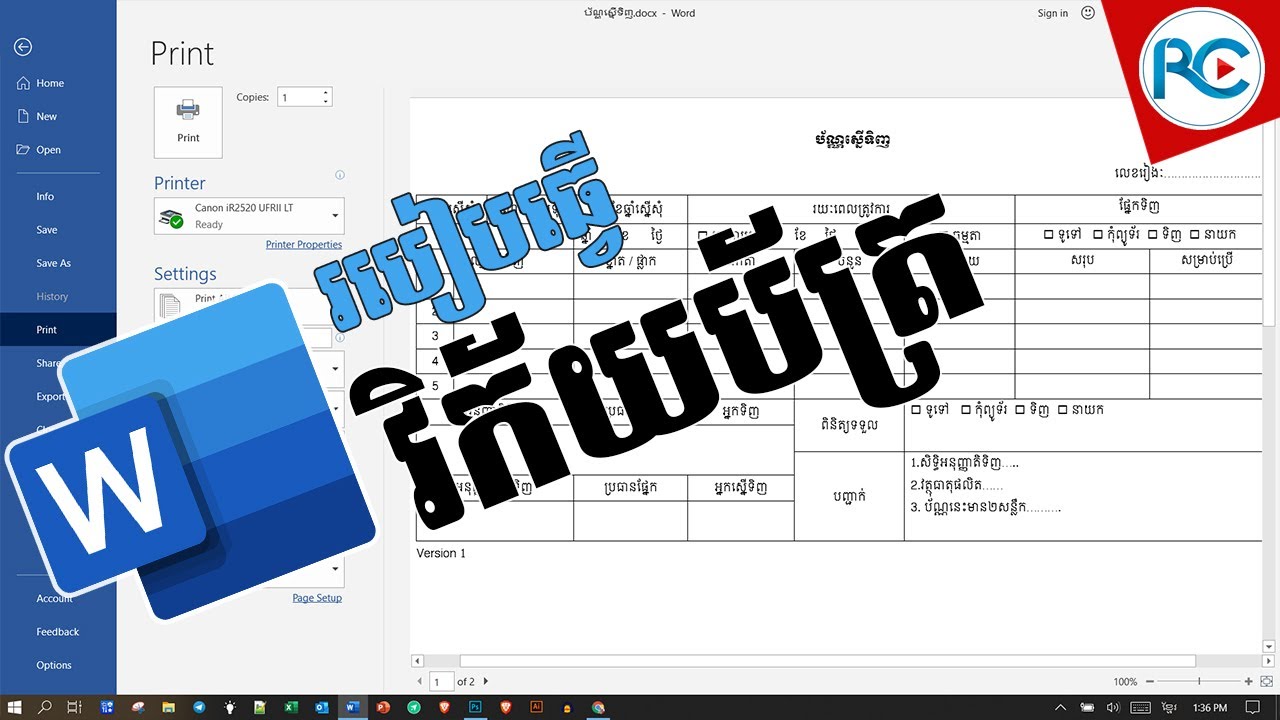The image size is (1280, 720).
Task: Select the Print item in the sidebar
Action: (x=58, y=330)
